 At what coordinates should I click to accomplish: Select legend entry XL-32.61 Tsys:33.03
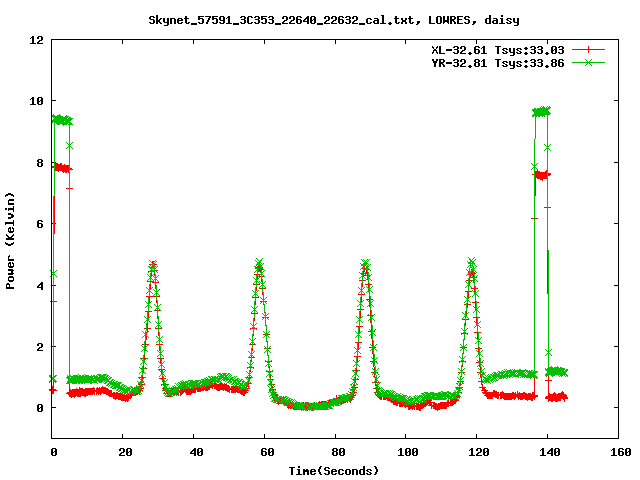pyautogui.click(x=498, y=50)
